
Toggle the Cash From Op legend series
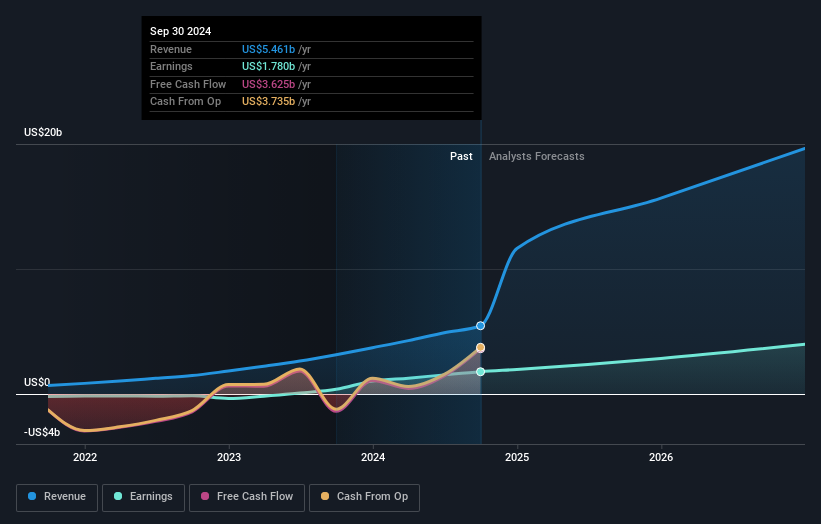coord(364,497)
